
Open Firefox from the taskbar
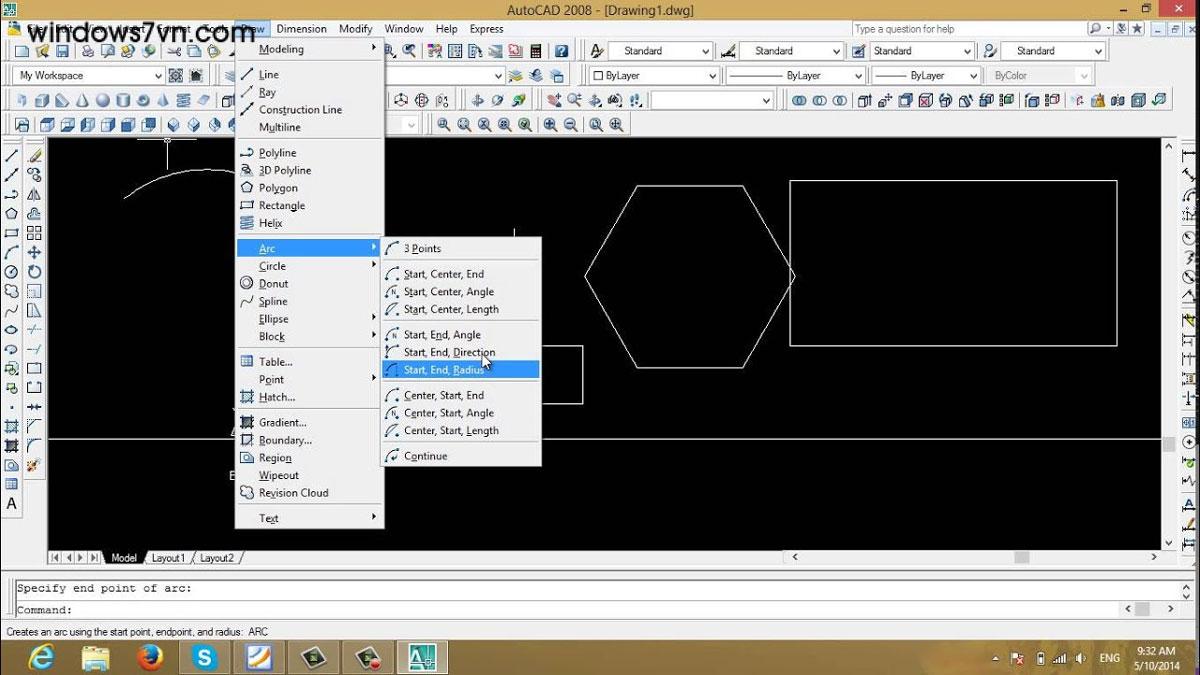(151, 657)
